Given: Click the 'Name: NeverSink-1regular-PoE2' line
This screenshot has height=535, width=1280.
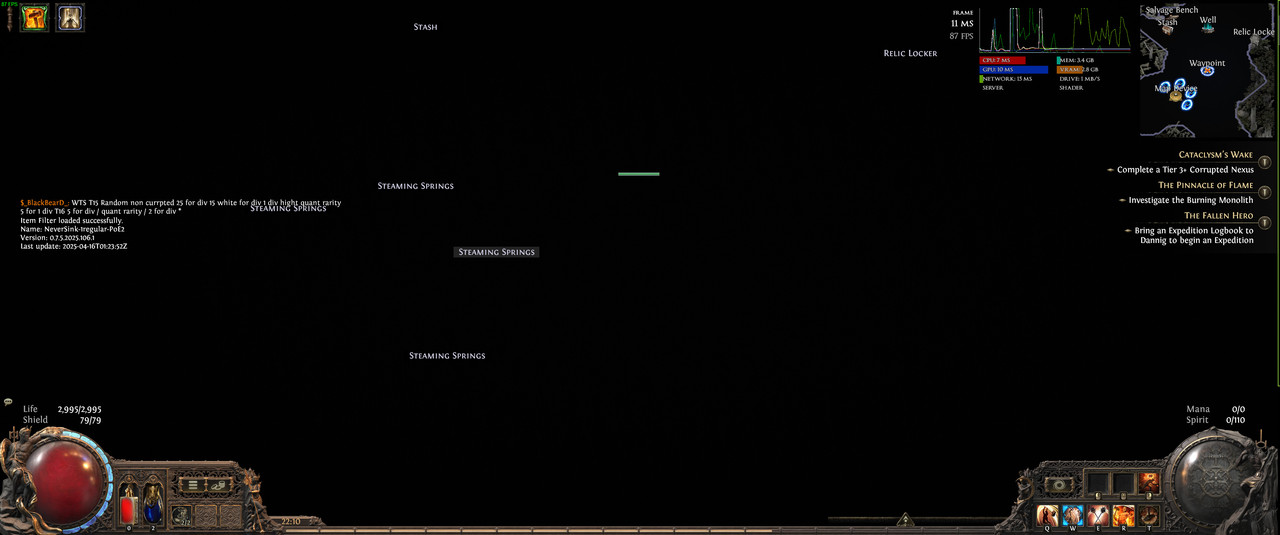Looking at the screenshot, I should (72, 229).
